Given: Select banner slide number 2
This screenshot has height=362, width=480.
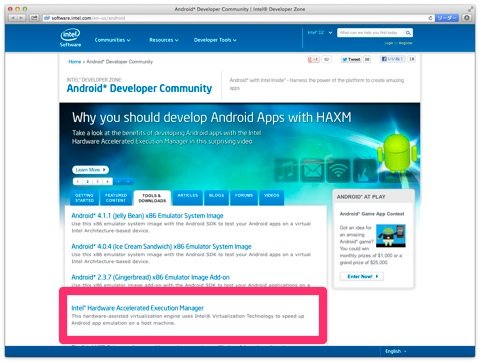Looking at the screenshot, I should tap(88, 181).
